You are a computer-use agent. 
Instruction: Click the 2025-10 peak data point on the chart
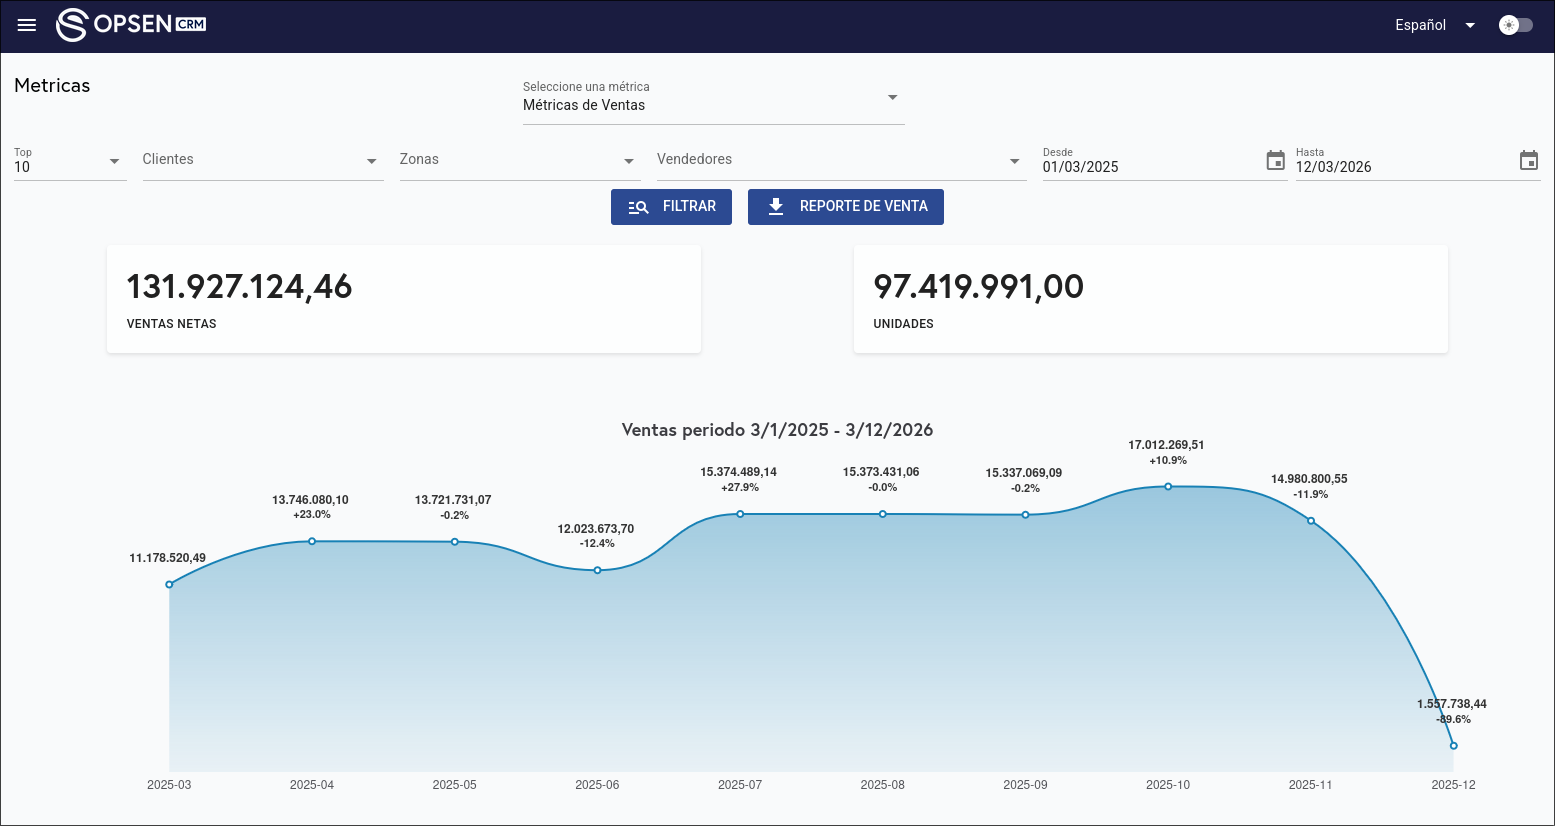click(x=1168, y=485)
